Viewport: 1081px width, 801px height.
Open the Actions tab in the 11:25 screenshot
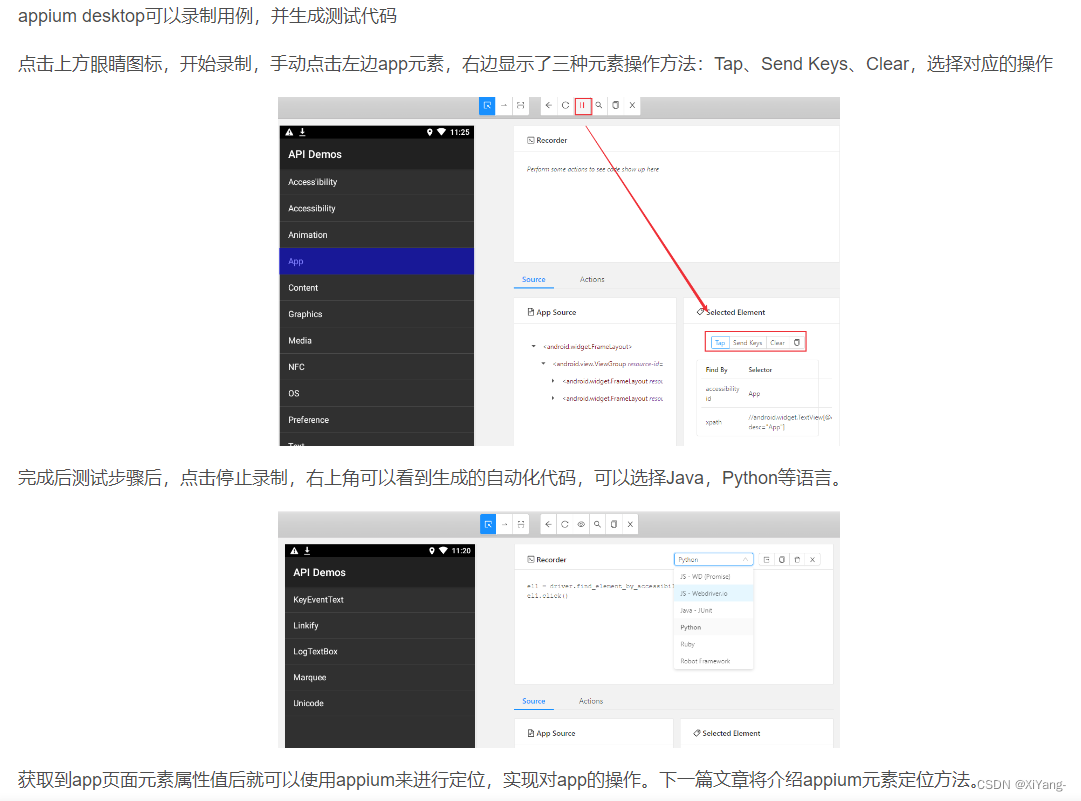592,279
